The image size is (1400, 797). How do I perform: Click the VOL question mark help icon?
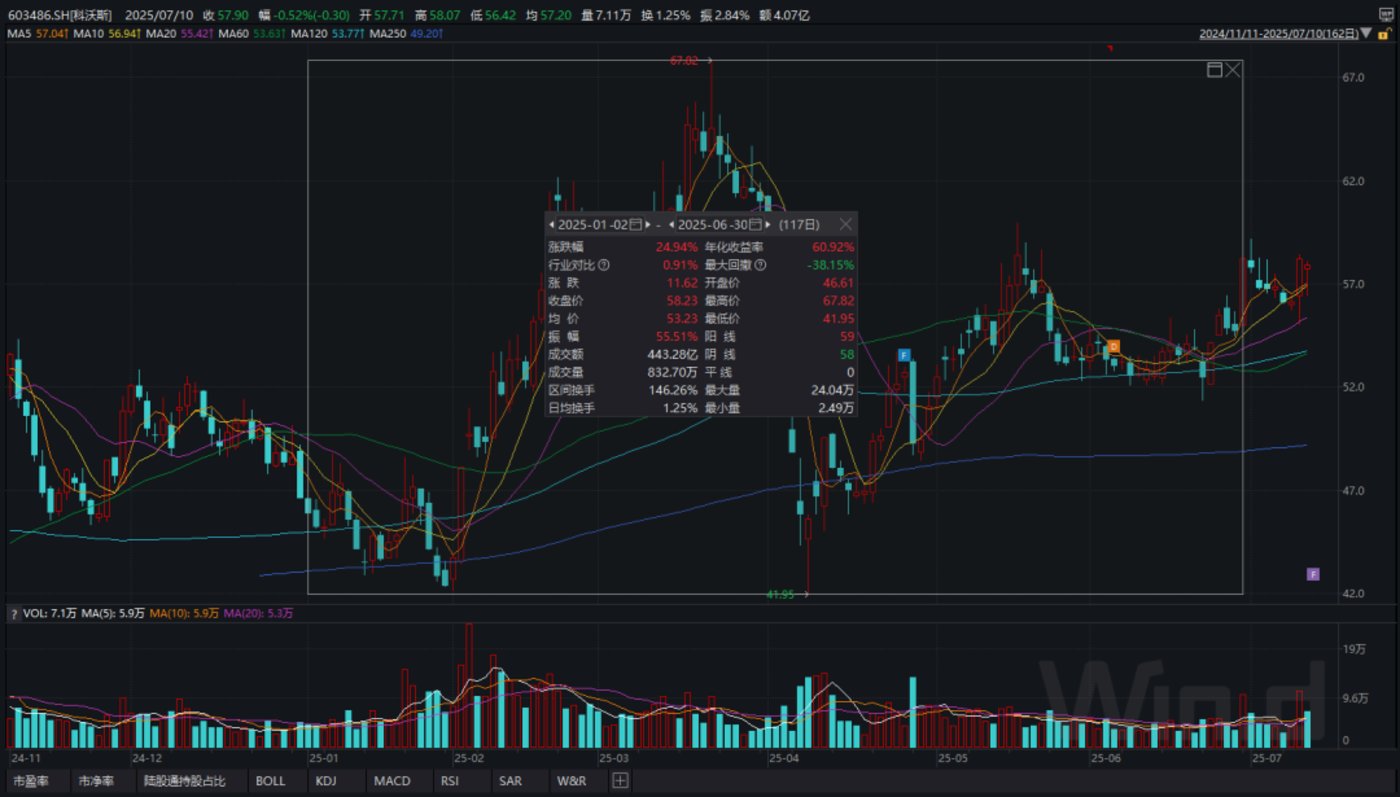click(x=13, y=612)
